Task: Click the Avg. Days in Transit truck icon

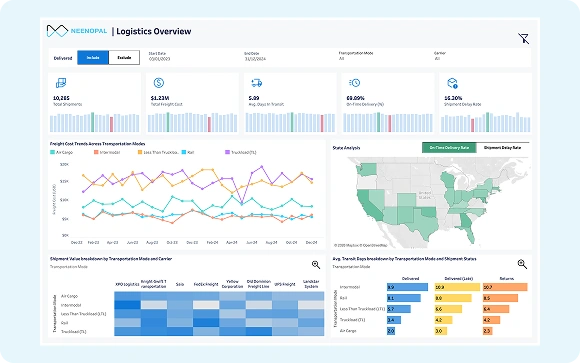Action: (x=256, y=83)
